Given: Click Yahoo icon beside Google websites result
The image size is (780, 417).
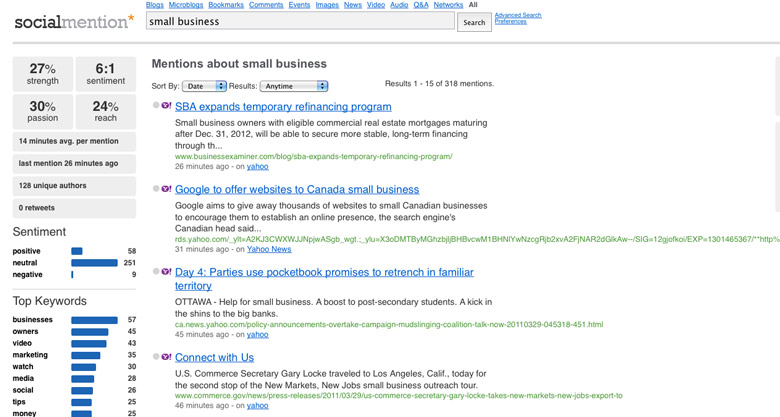Looking at the screenshot, I should tap(166, 189).
